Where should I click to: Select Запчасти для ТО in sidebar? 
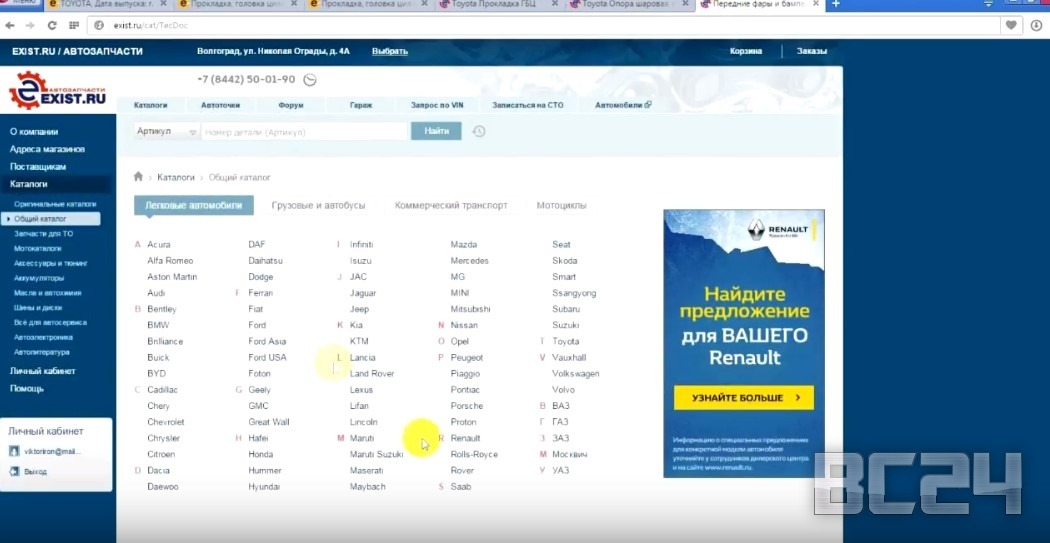click(x=43, y=233)
